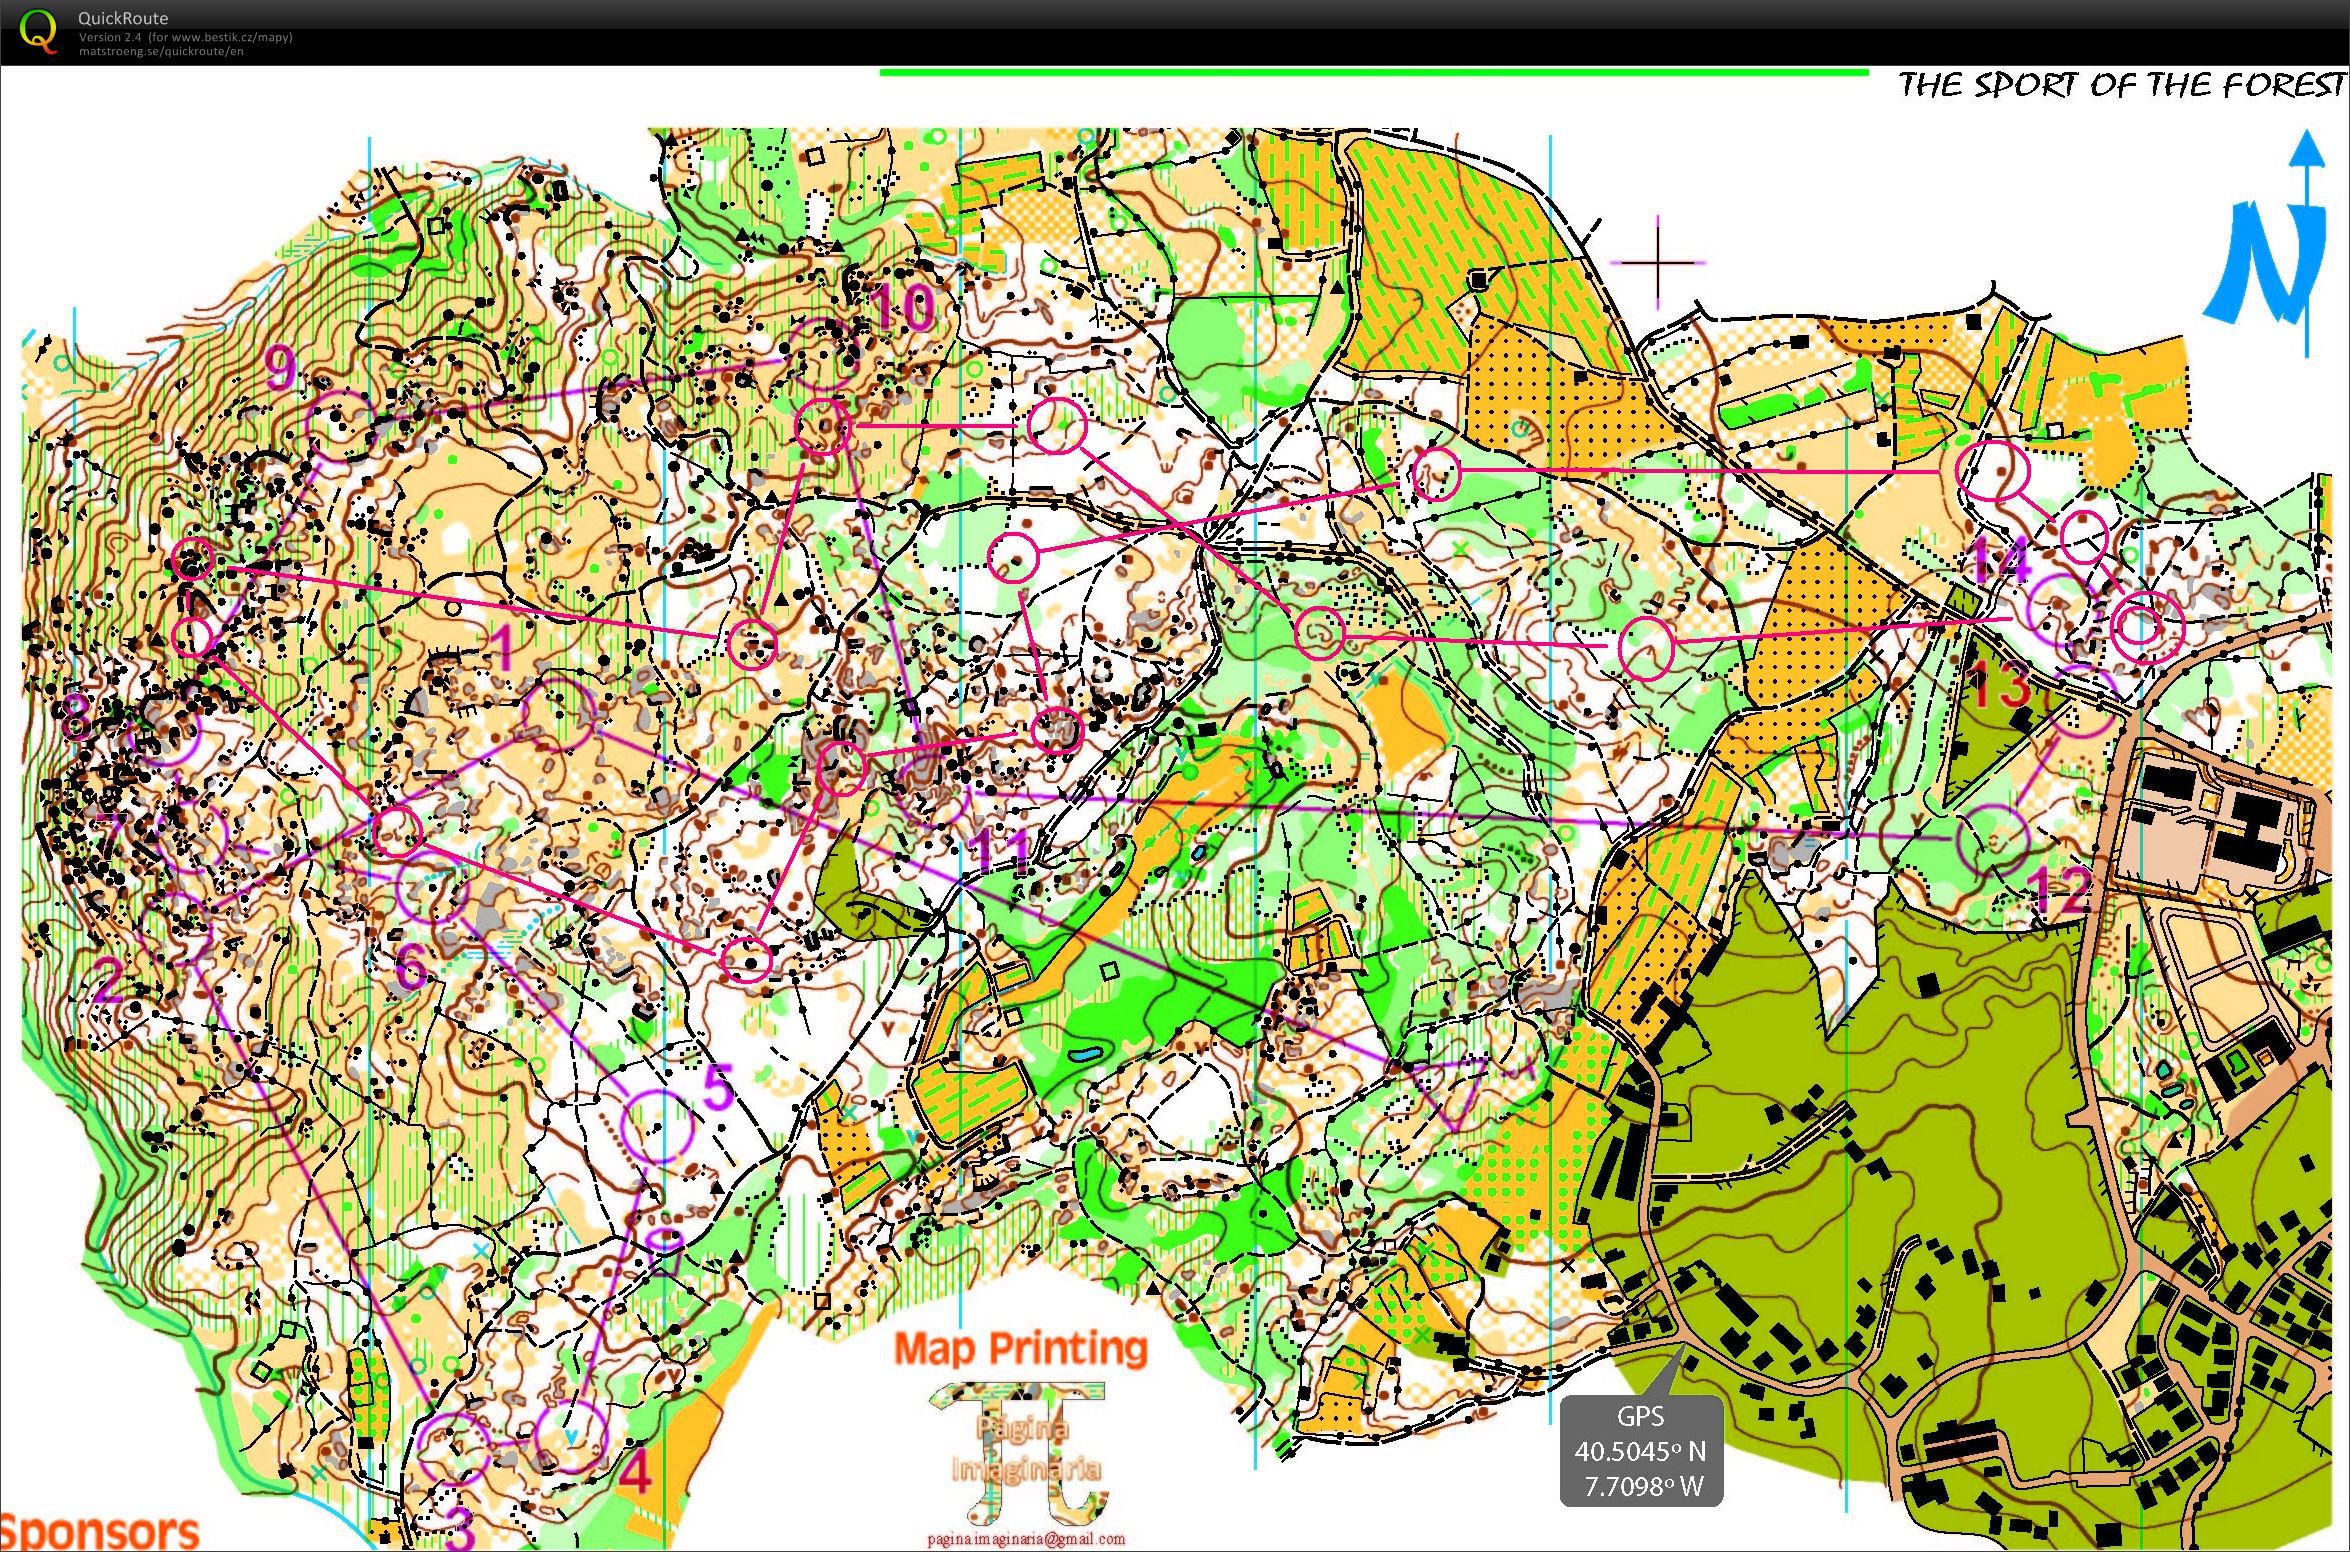The image size is (2350, 1552).
Task: Click control number 1 label on map
Action: click(x=502, y=648)
